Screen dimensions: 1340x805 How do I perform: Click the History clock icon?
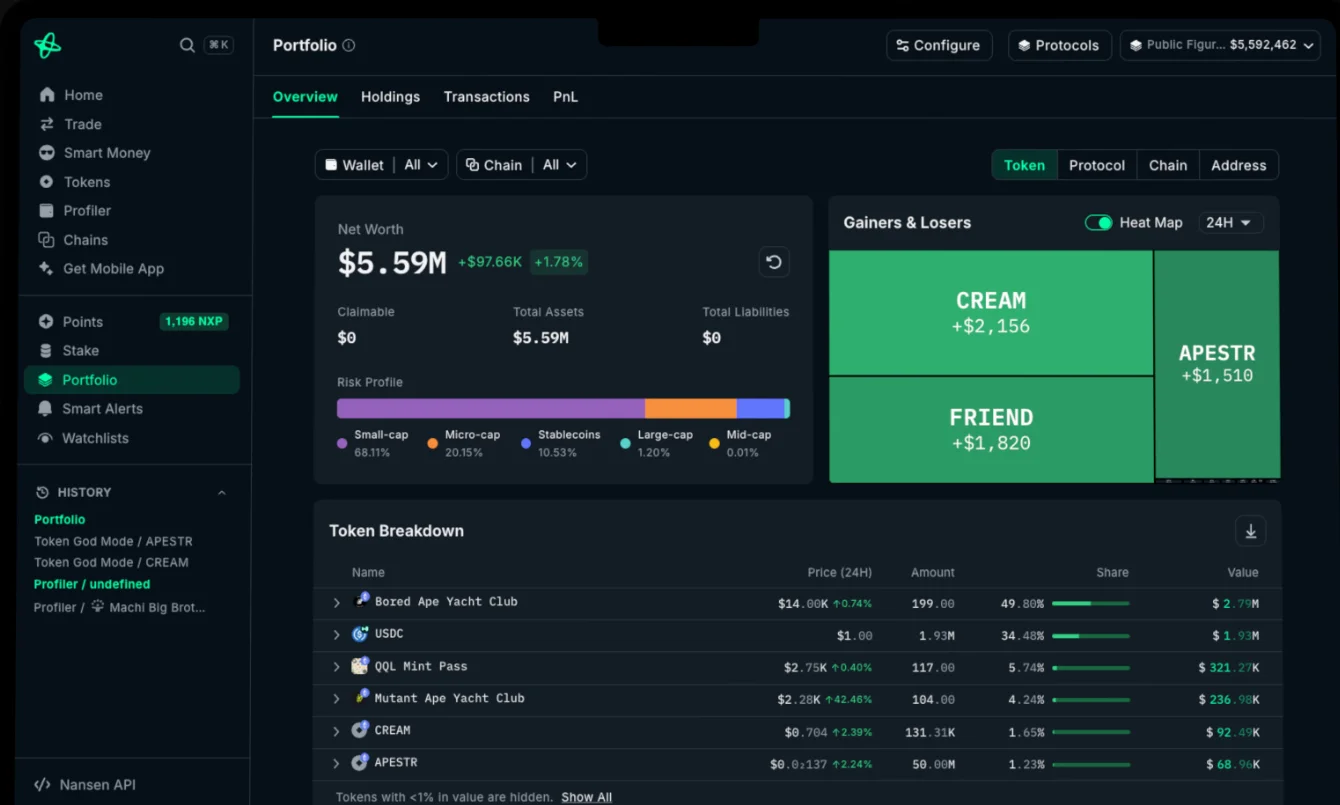(42, 492)
